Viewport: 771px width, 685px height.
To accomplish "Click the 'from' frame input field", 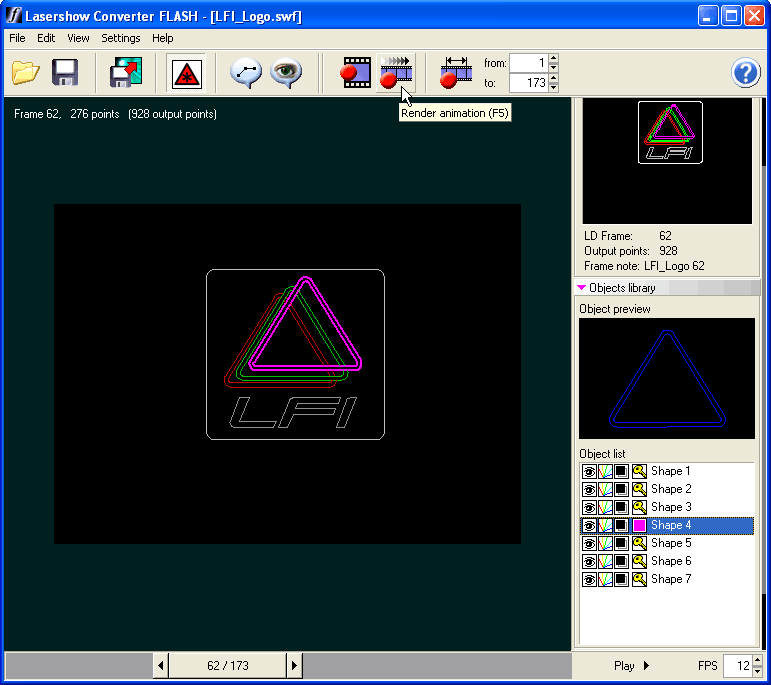I will (529, 63).
